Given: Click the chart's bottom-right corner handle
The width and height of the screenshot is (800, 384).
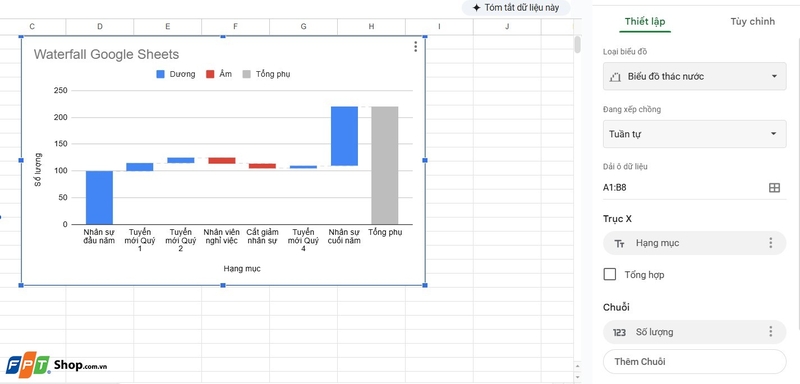Looking at the screenshot, I should point(425,285).
